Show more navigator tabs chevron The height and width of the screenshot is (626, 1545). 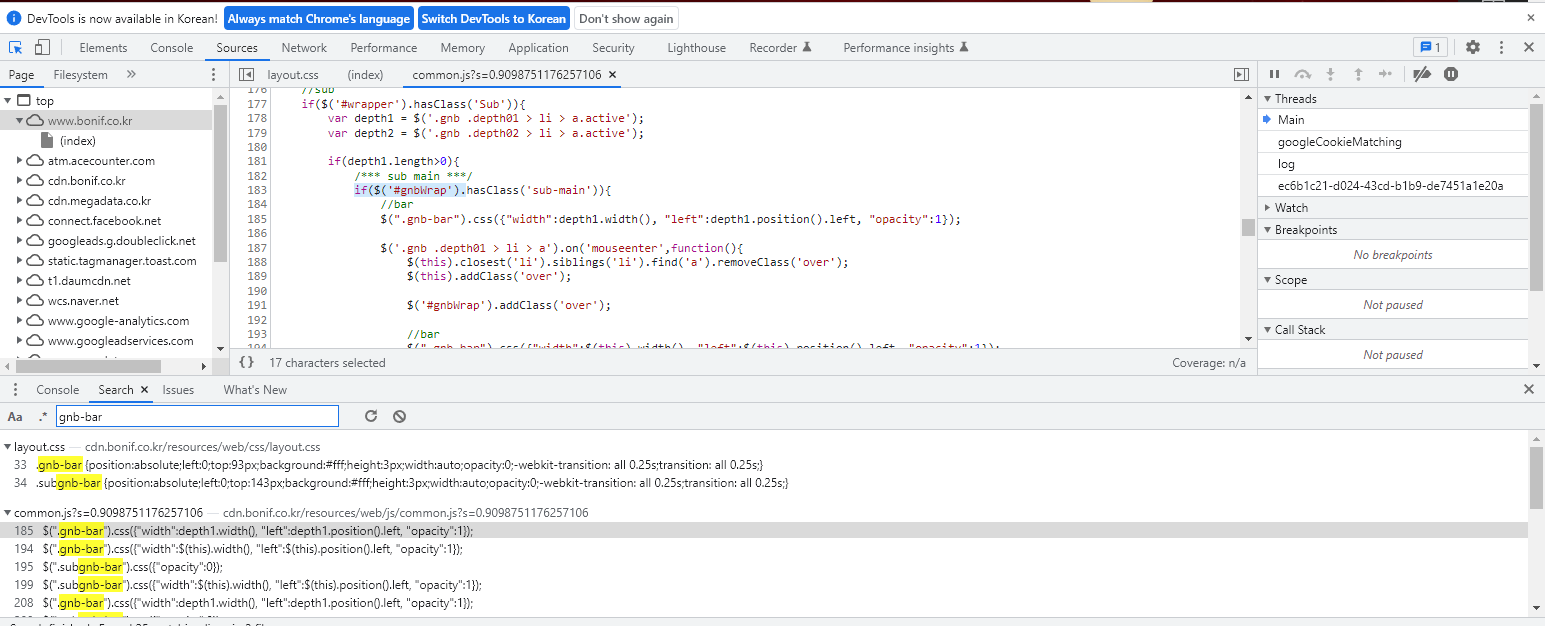[x=131, y=75]
